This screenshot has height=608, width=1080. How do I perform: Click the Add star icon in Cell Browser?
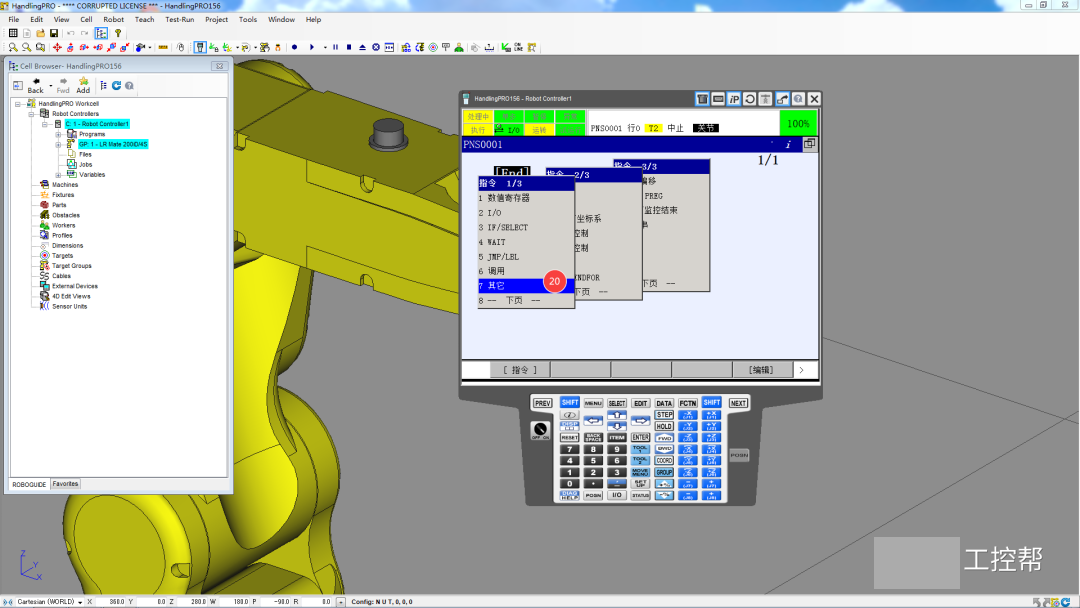click(x=83, y=85)
